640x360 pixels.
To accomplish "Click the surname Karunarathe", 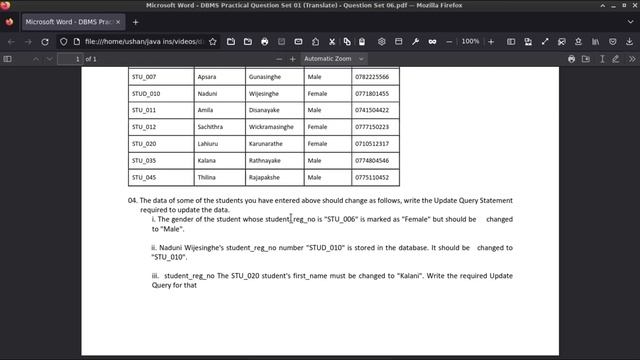I will coord(266,144).
